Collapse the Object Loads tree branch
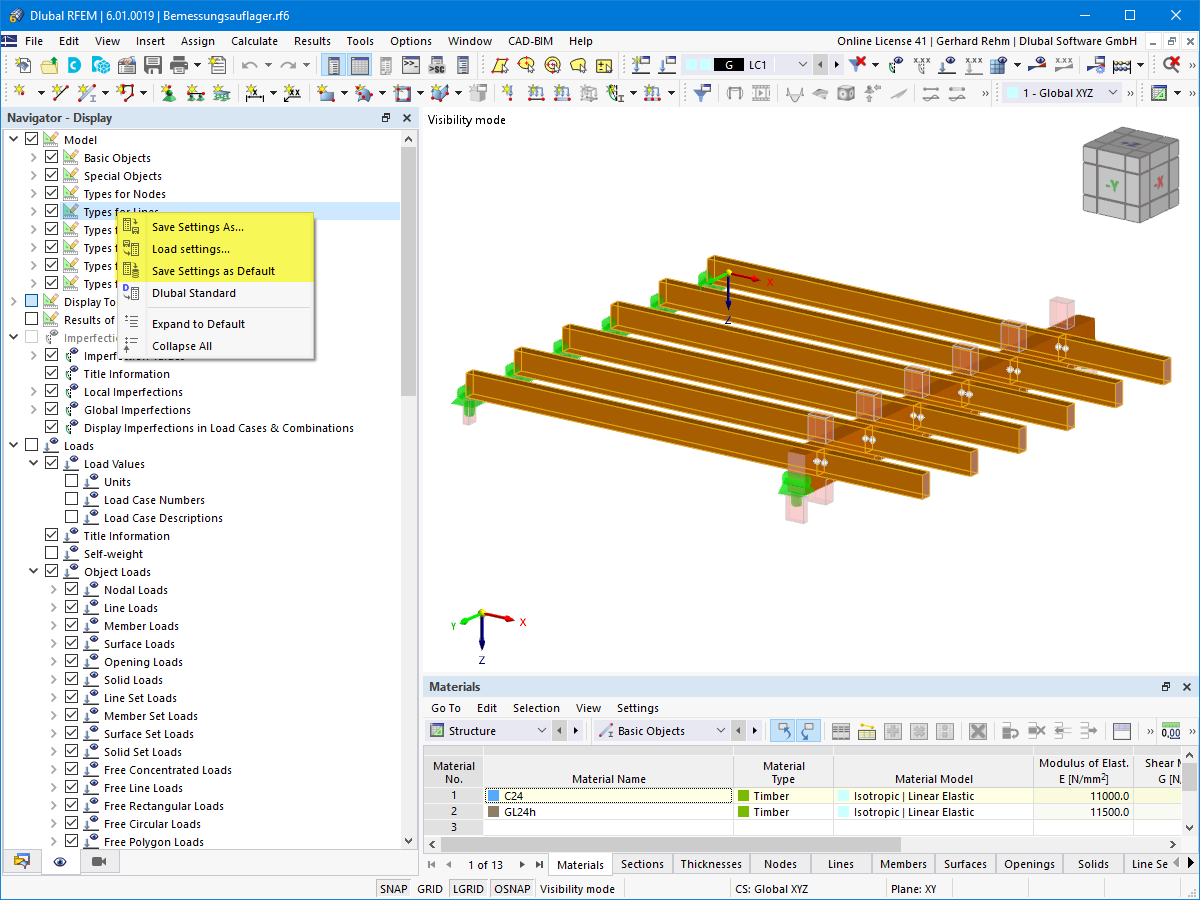Image resolution: width=1200 pixels, height=900 pixels. [33, 571]
